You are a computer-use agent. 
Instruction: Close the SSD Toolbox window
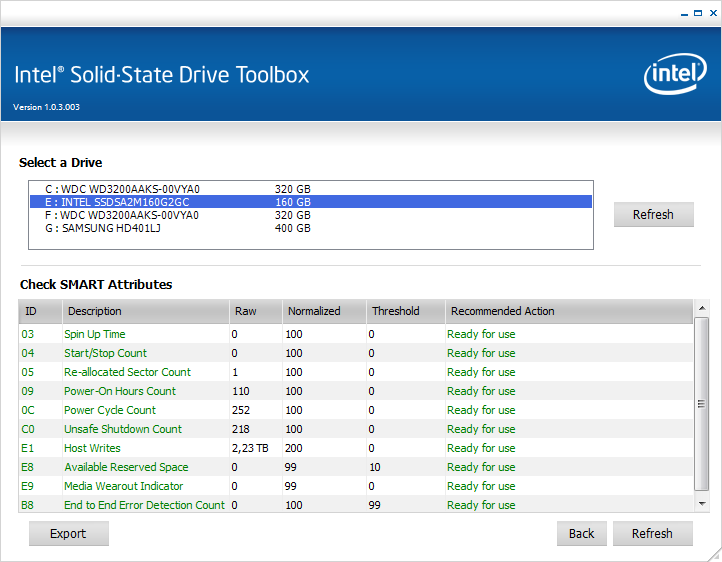point(713,13)
